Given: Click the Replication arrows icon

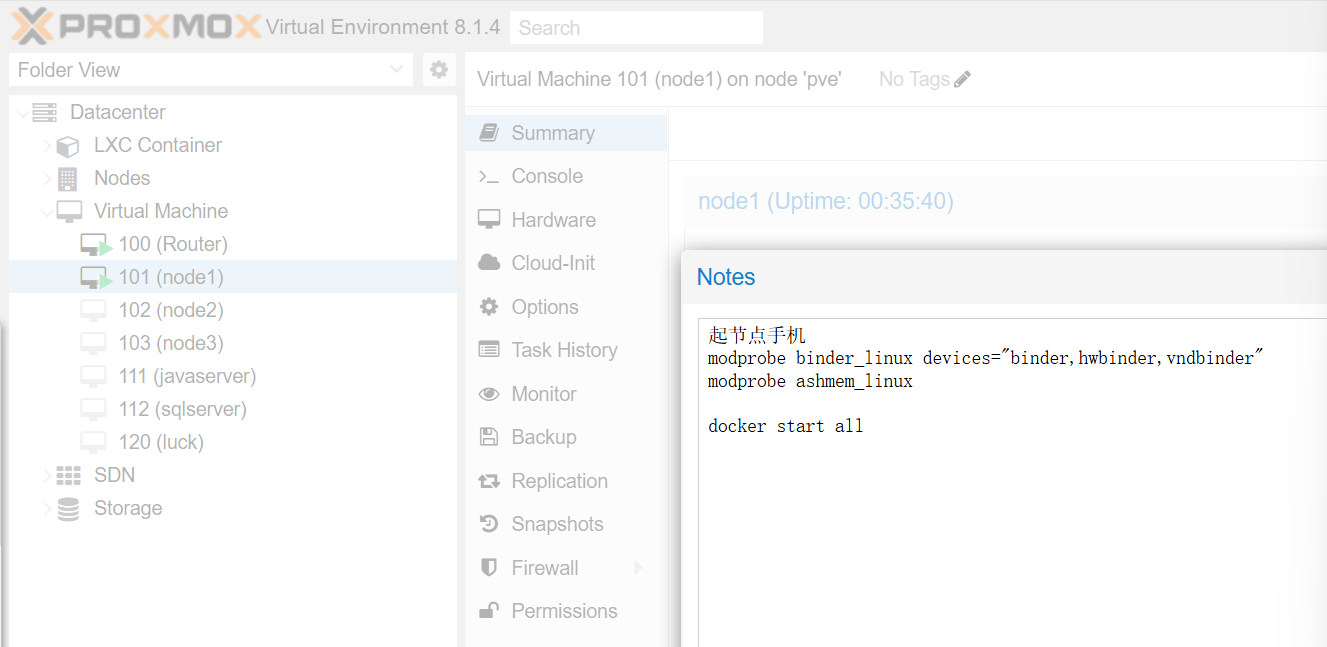Looking at the screenshot, I should click(489, 481).
